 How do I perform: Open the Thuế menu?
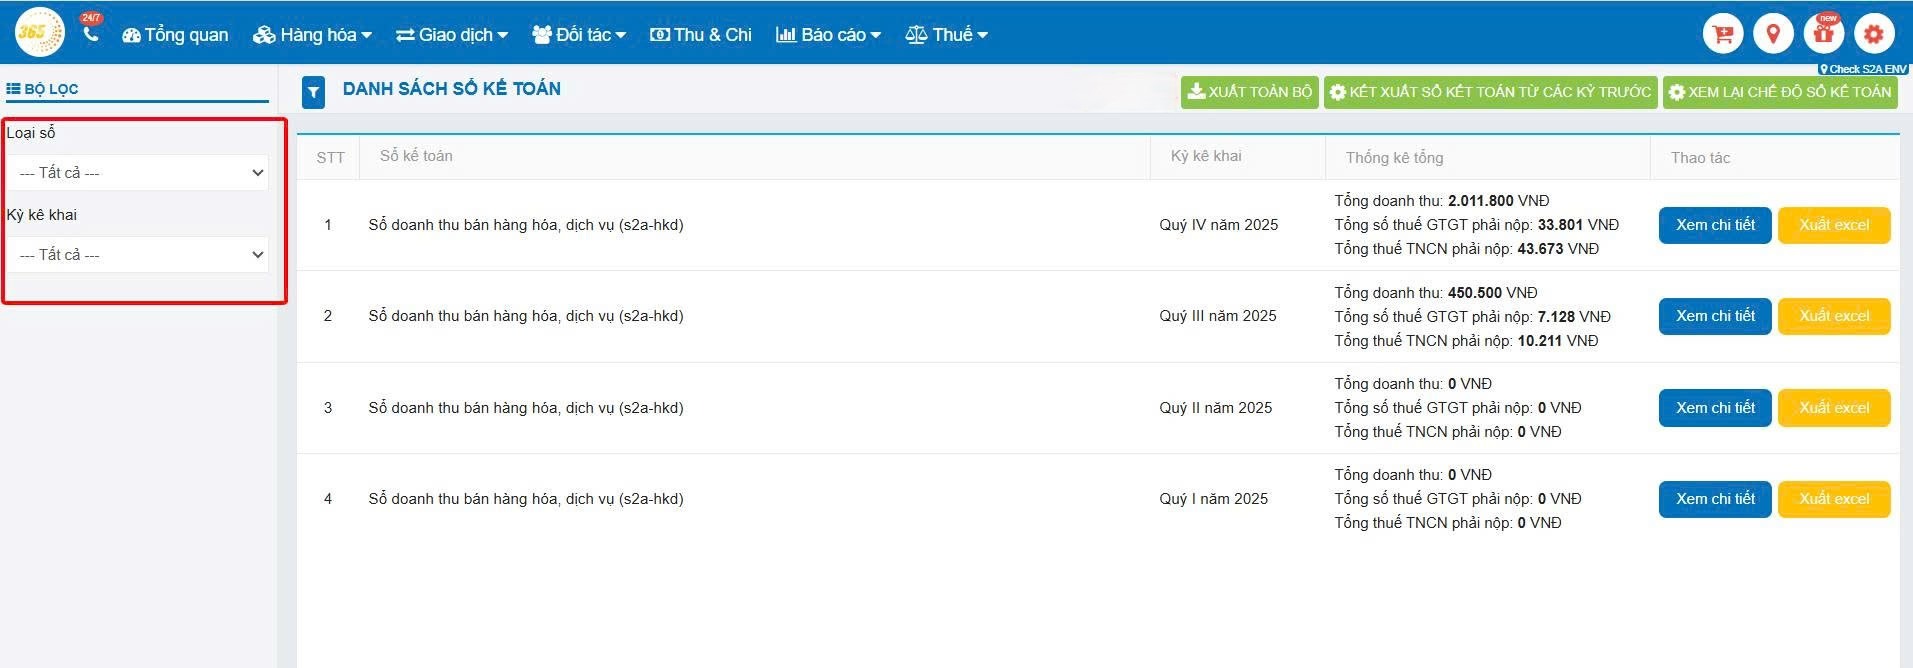(x=946, y=35)
